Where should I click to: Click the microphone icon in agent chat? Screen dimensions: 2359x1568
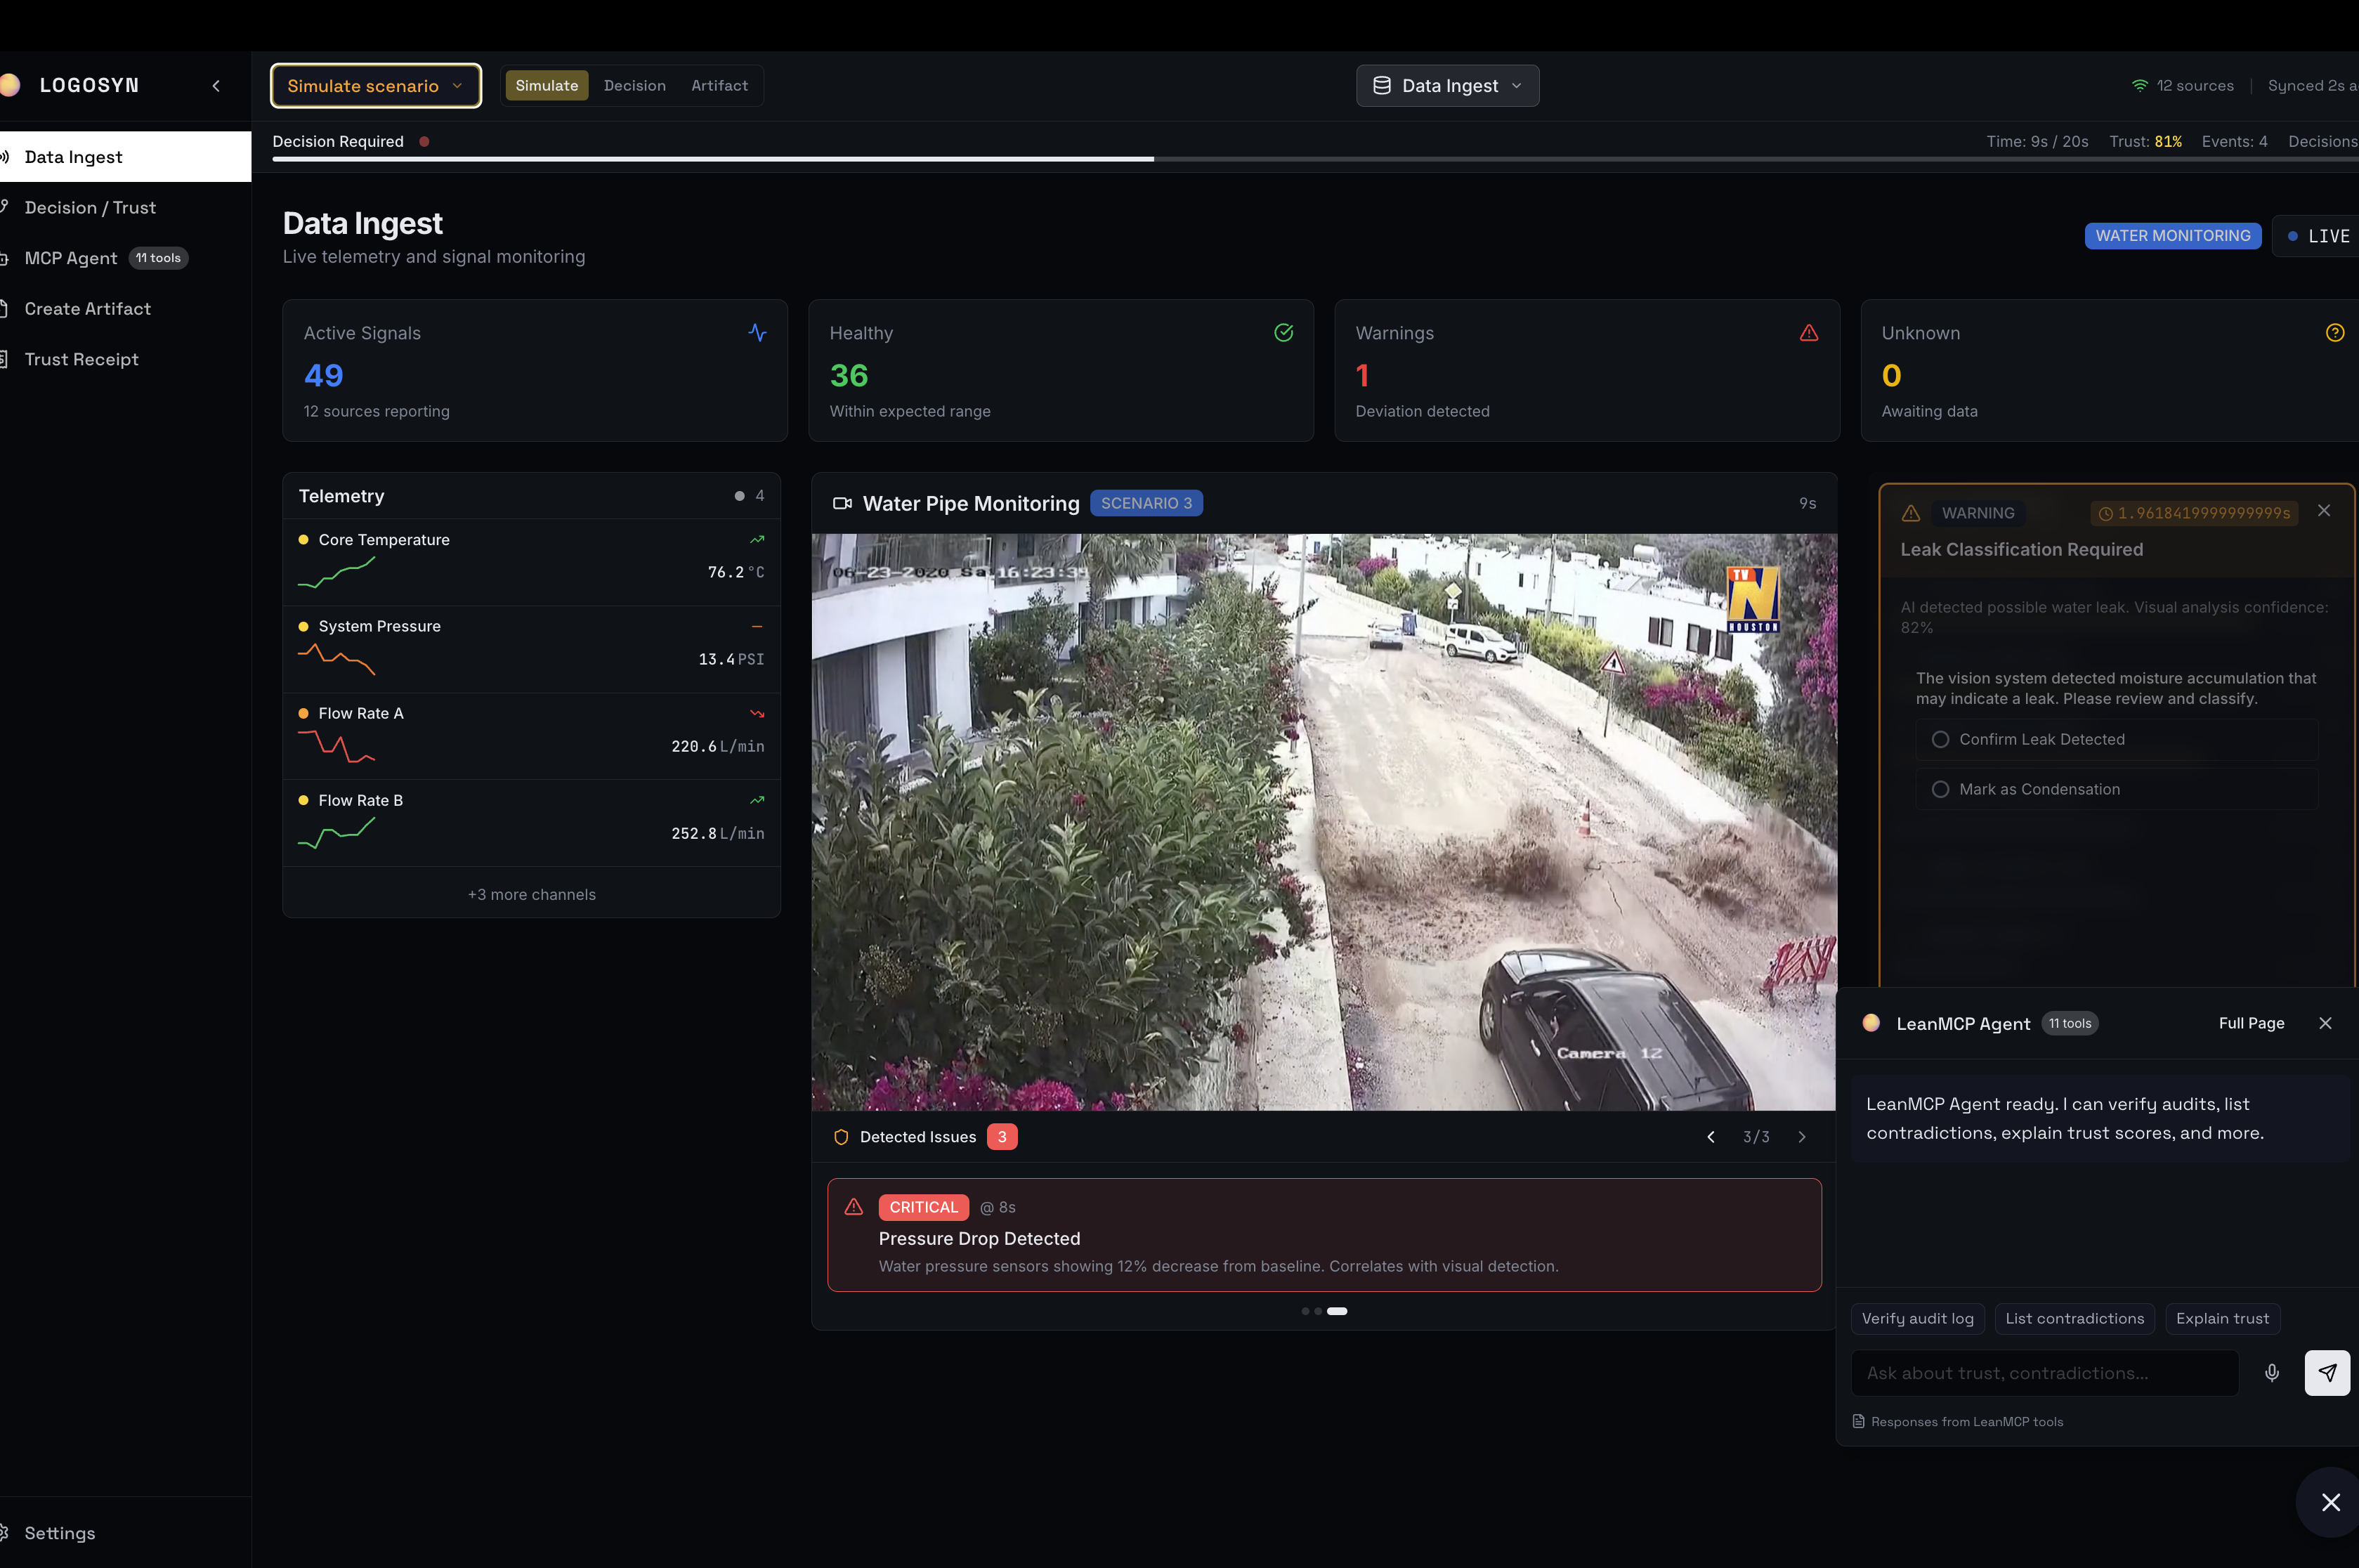pos(2271,1373)
